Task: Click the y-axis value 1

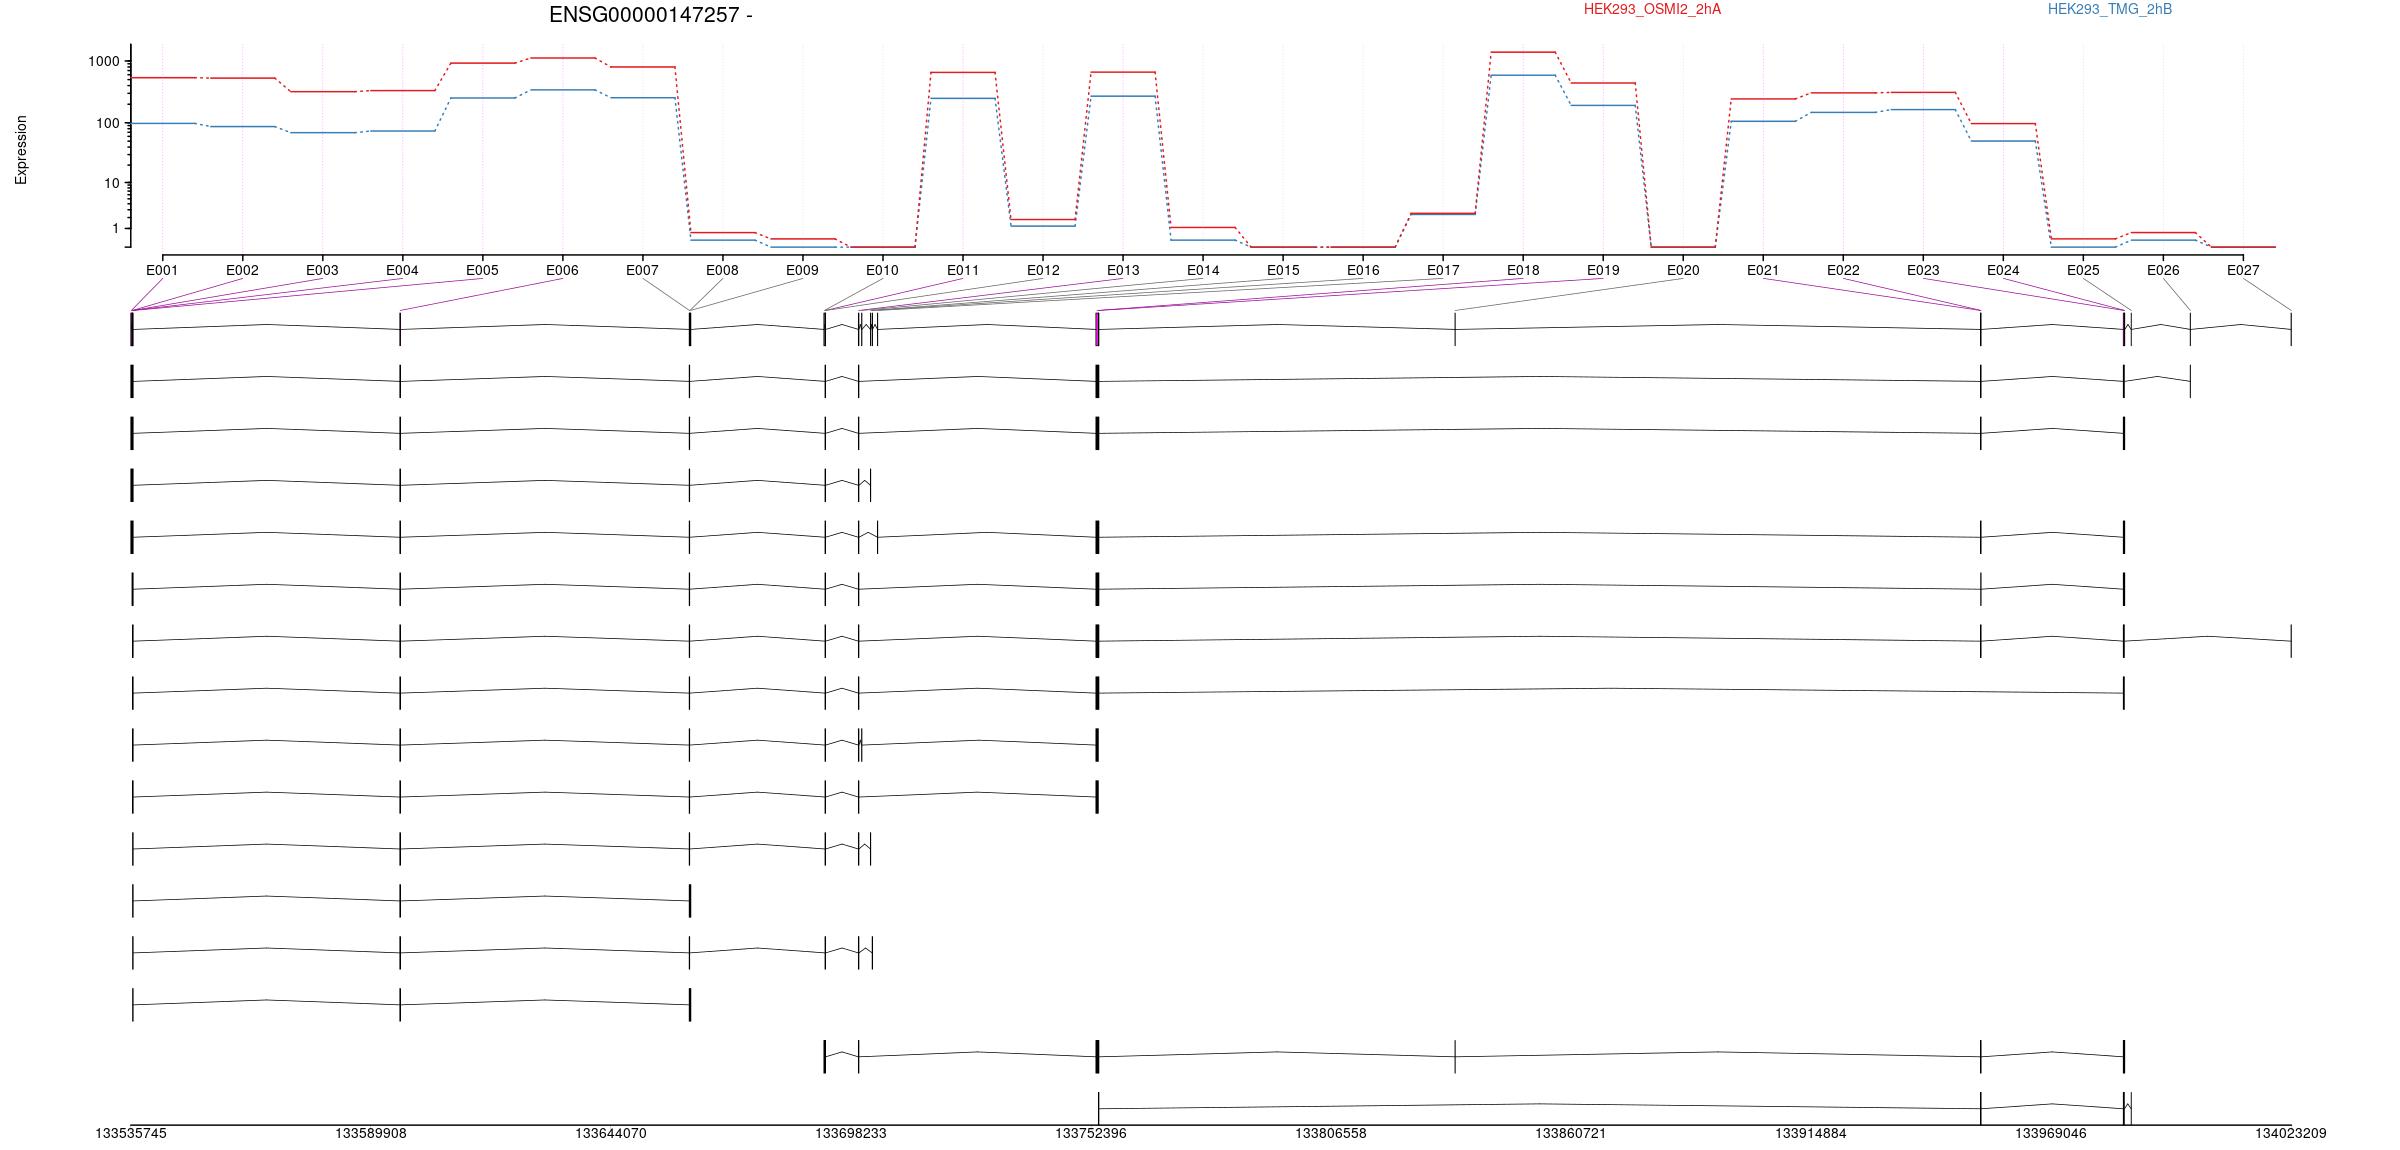Action: (x=116, y=229)
